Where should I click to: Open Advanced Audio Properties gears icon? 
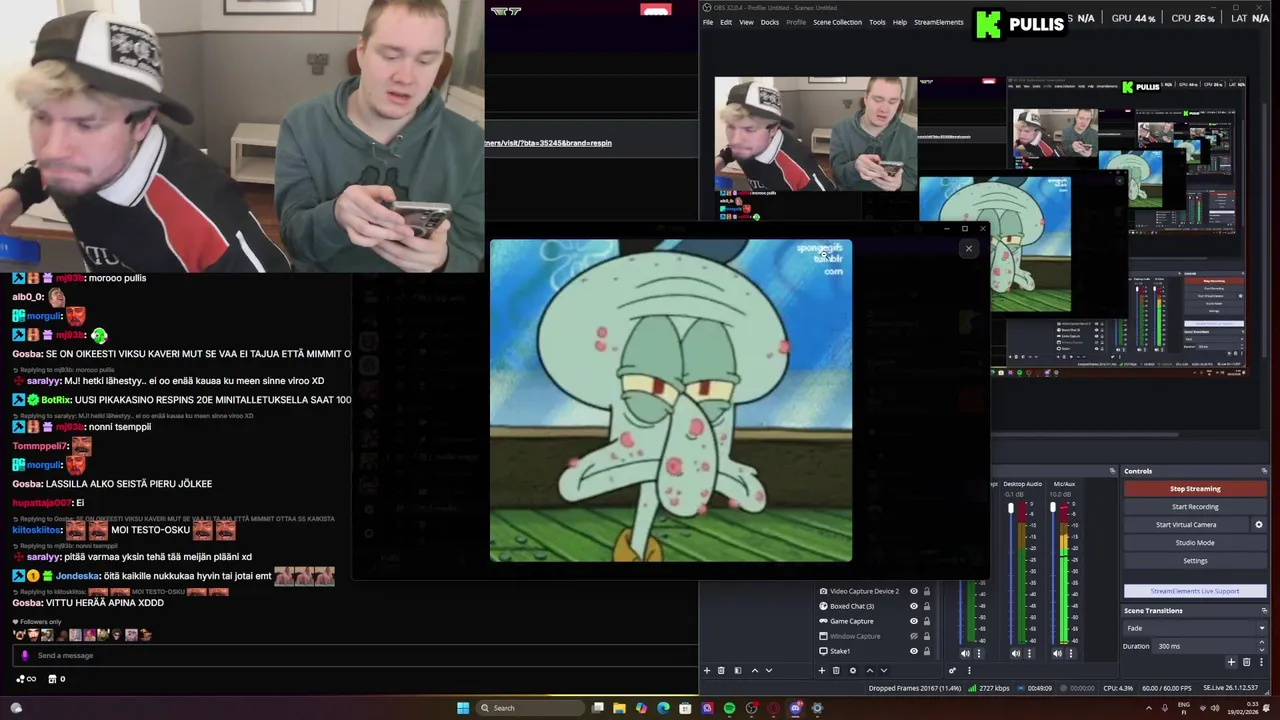click(x=952, y=671)
